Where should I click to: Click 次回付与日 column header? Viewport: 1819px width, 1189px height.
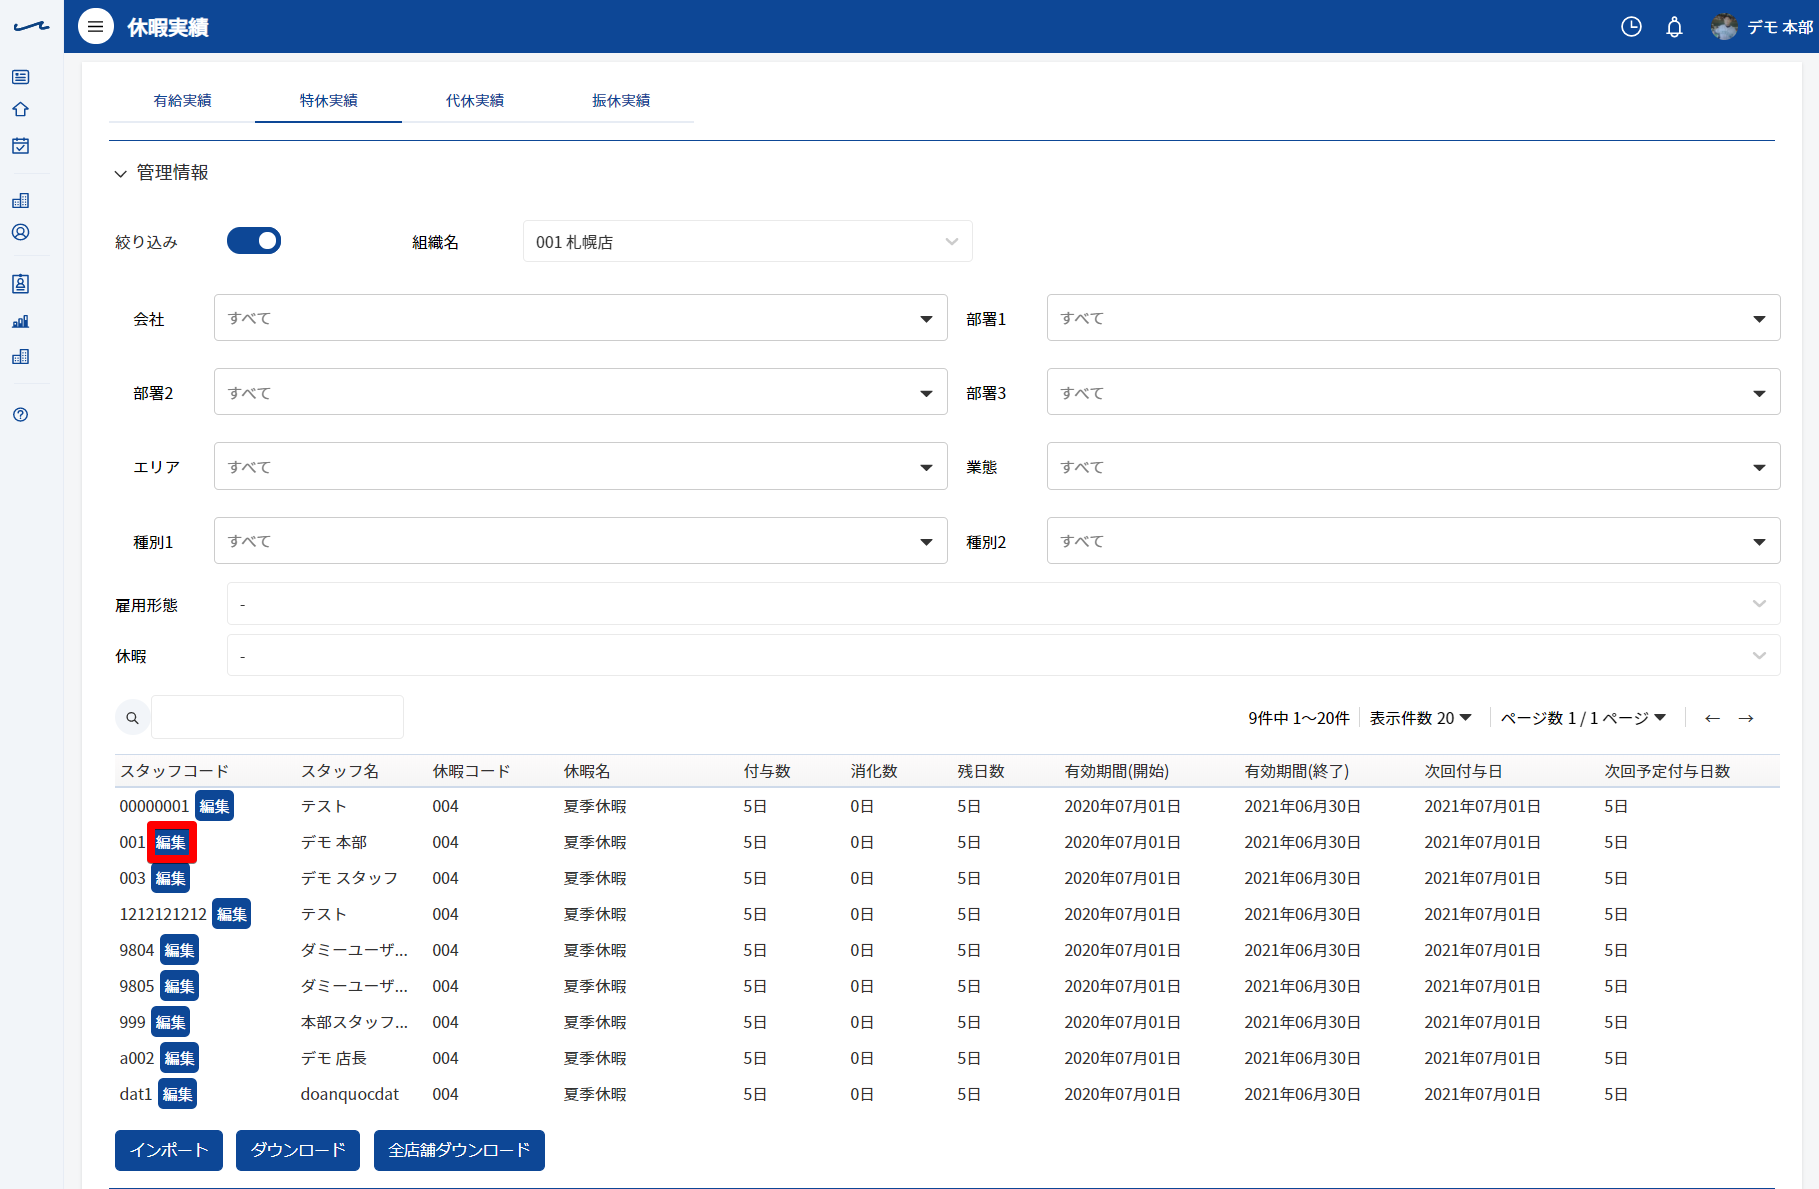click(x=1463, y=771)
